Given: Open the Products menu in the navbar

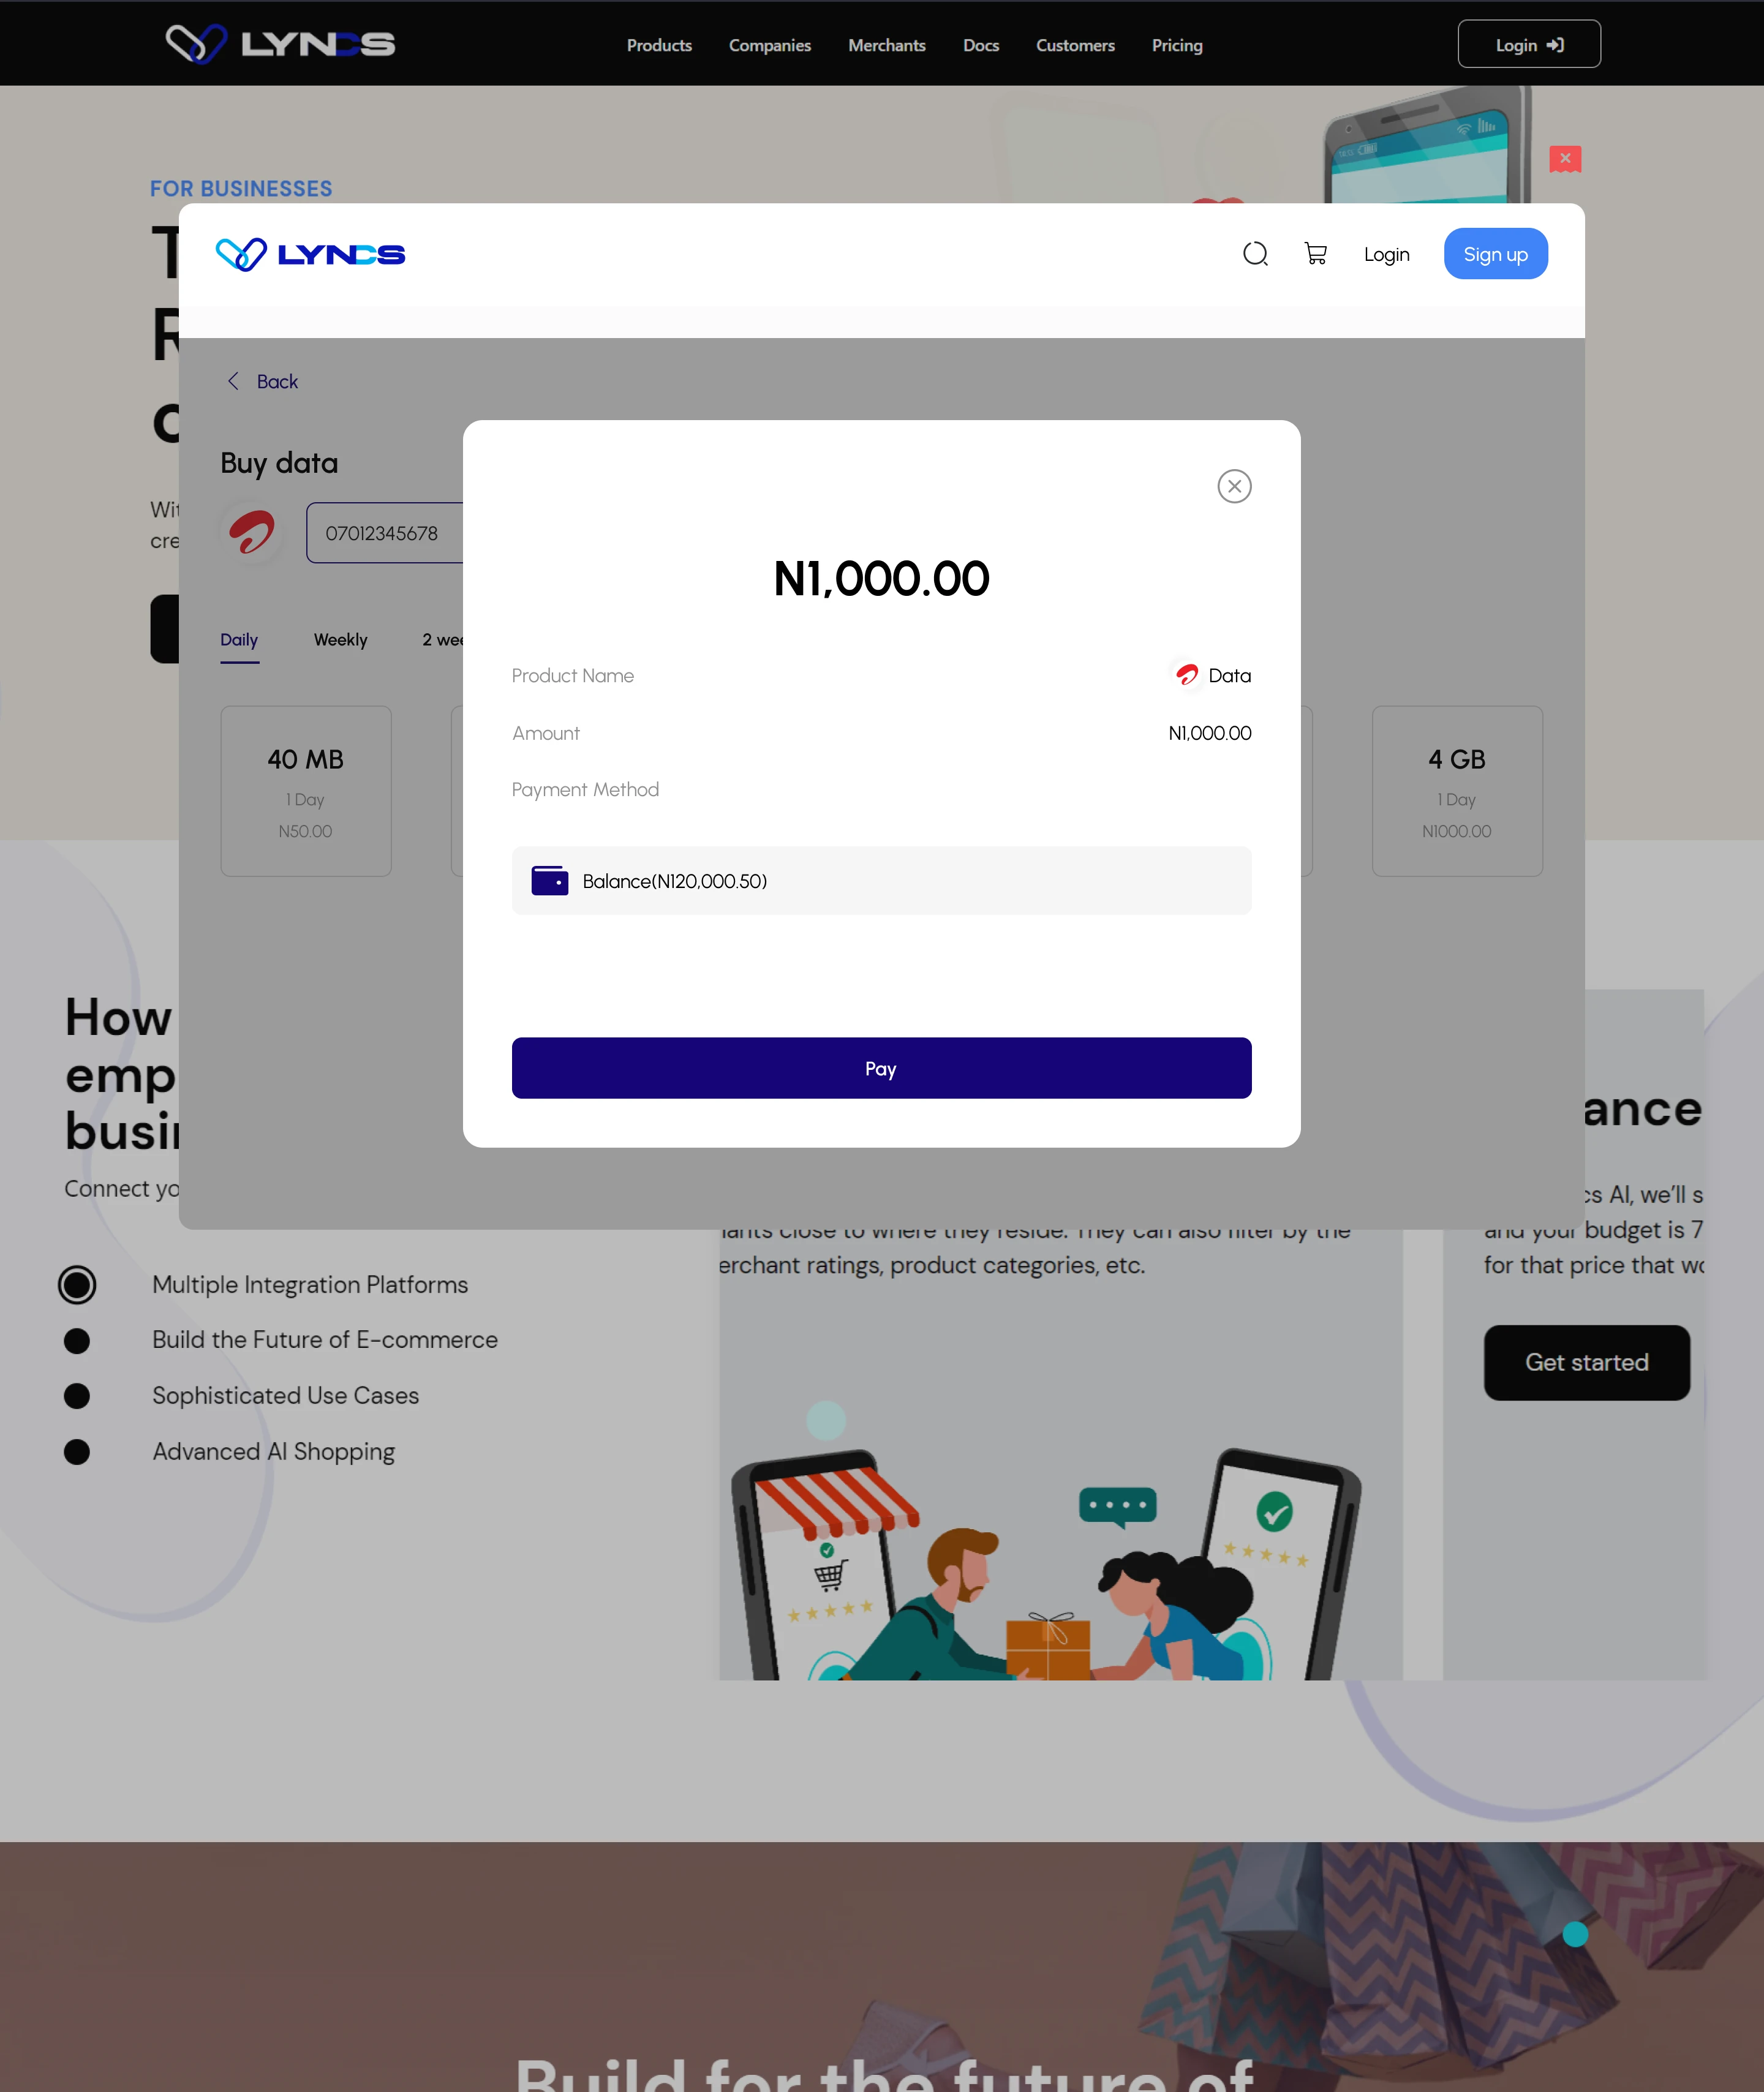Looking at the screenshot, I should 659,45.
